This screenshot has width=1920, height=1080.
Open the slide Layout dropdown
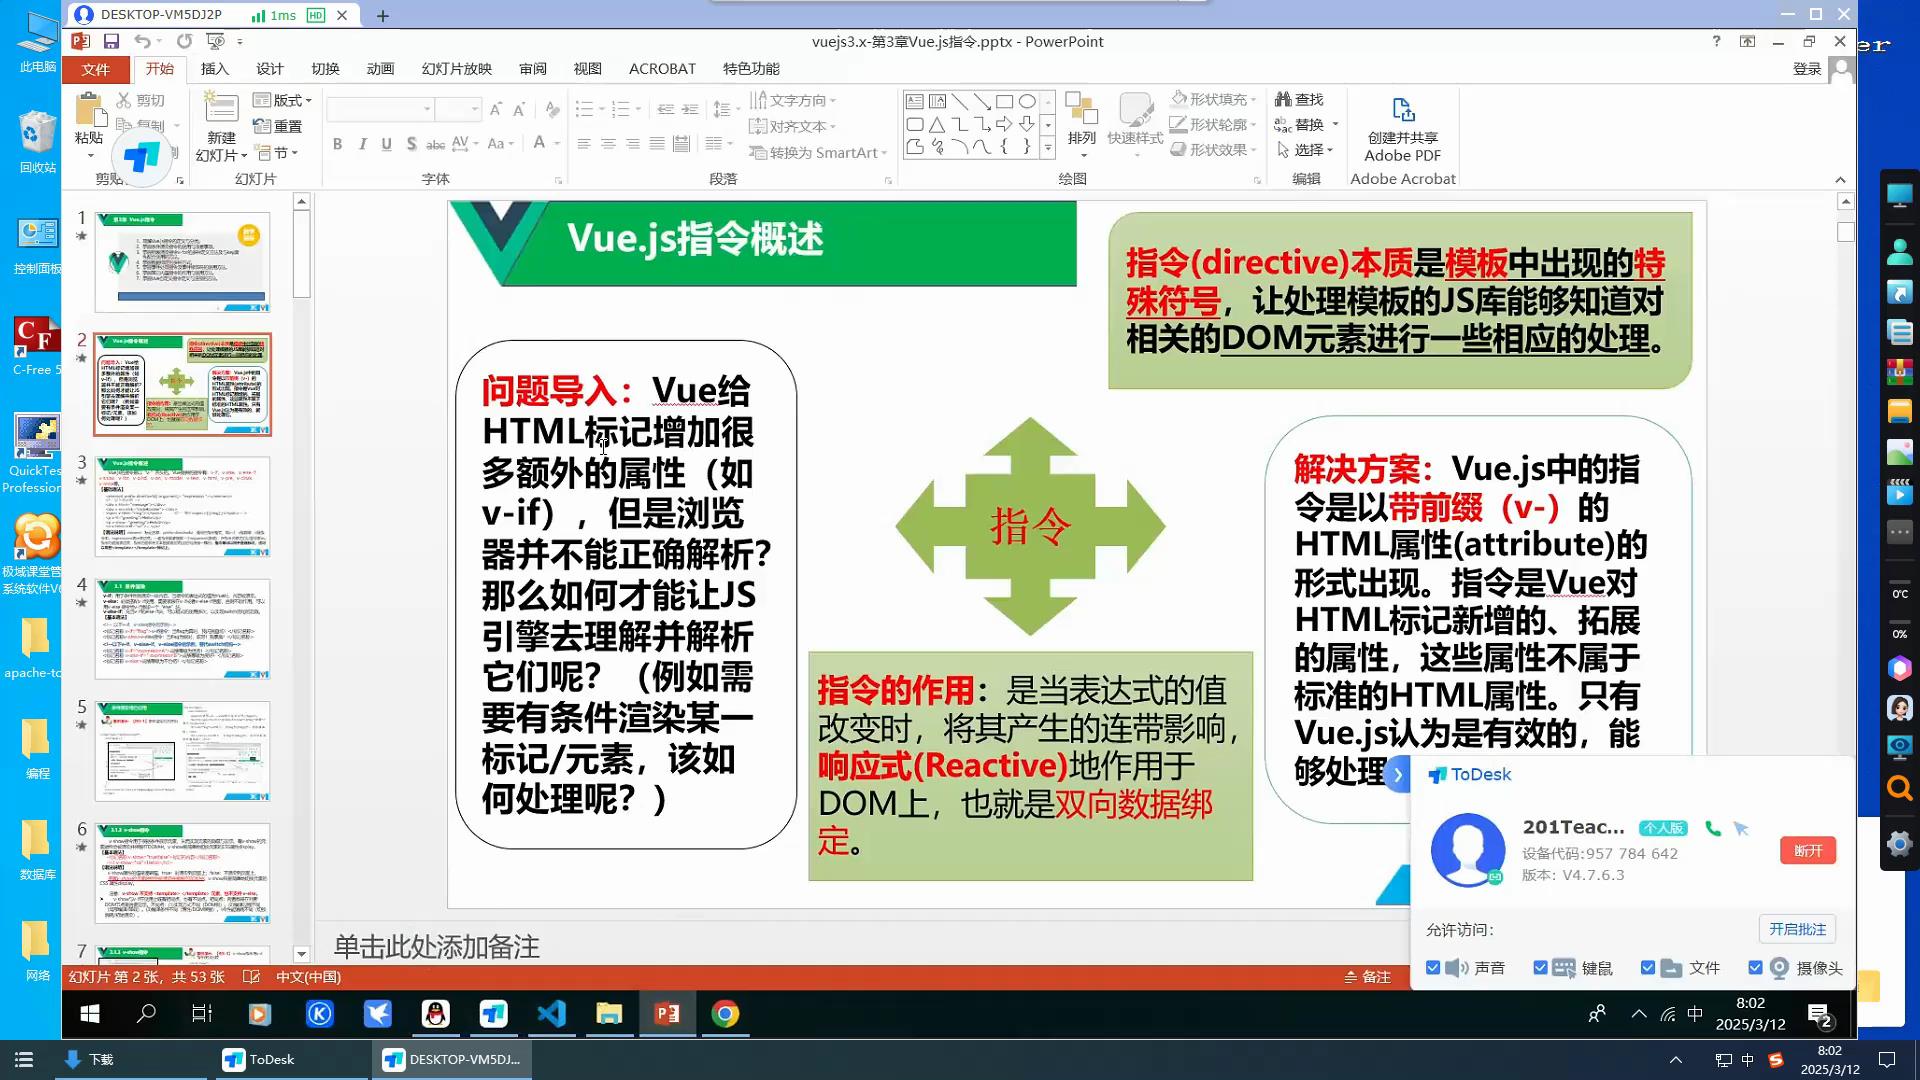pos(283,100)
